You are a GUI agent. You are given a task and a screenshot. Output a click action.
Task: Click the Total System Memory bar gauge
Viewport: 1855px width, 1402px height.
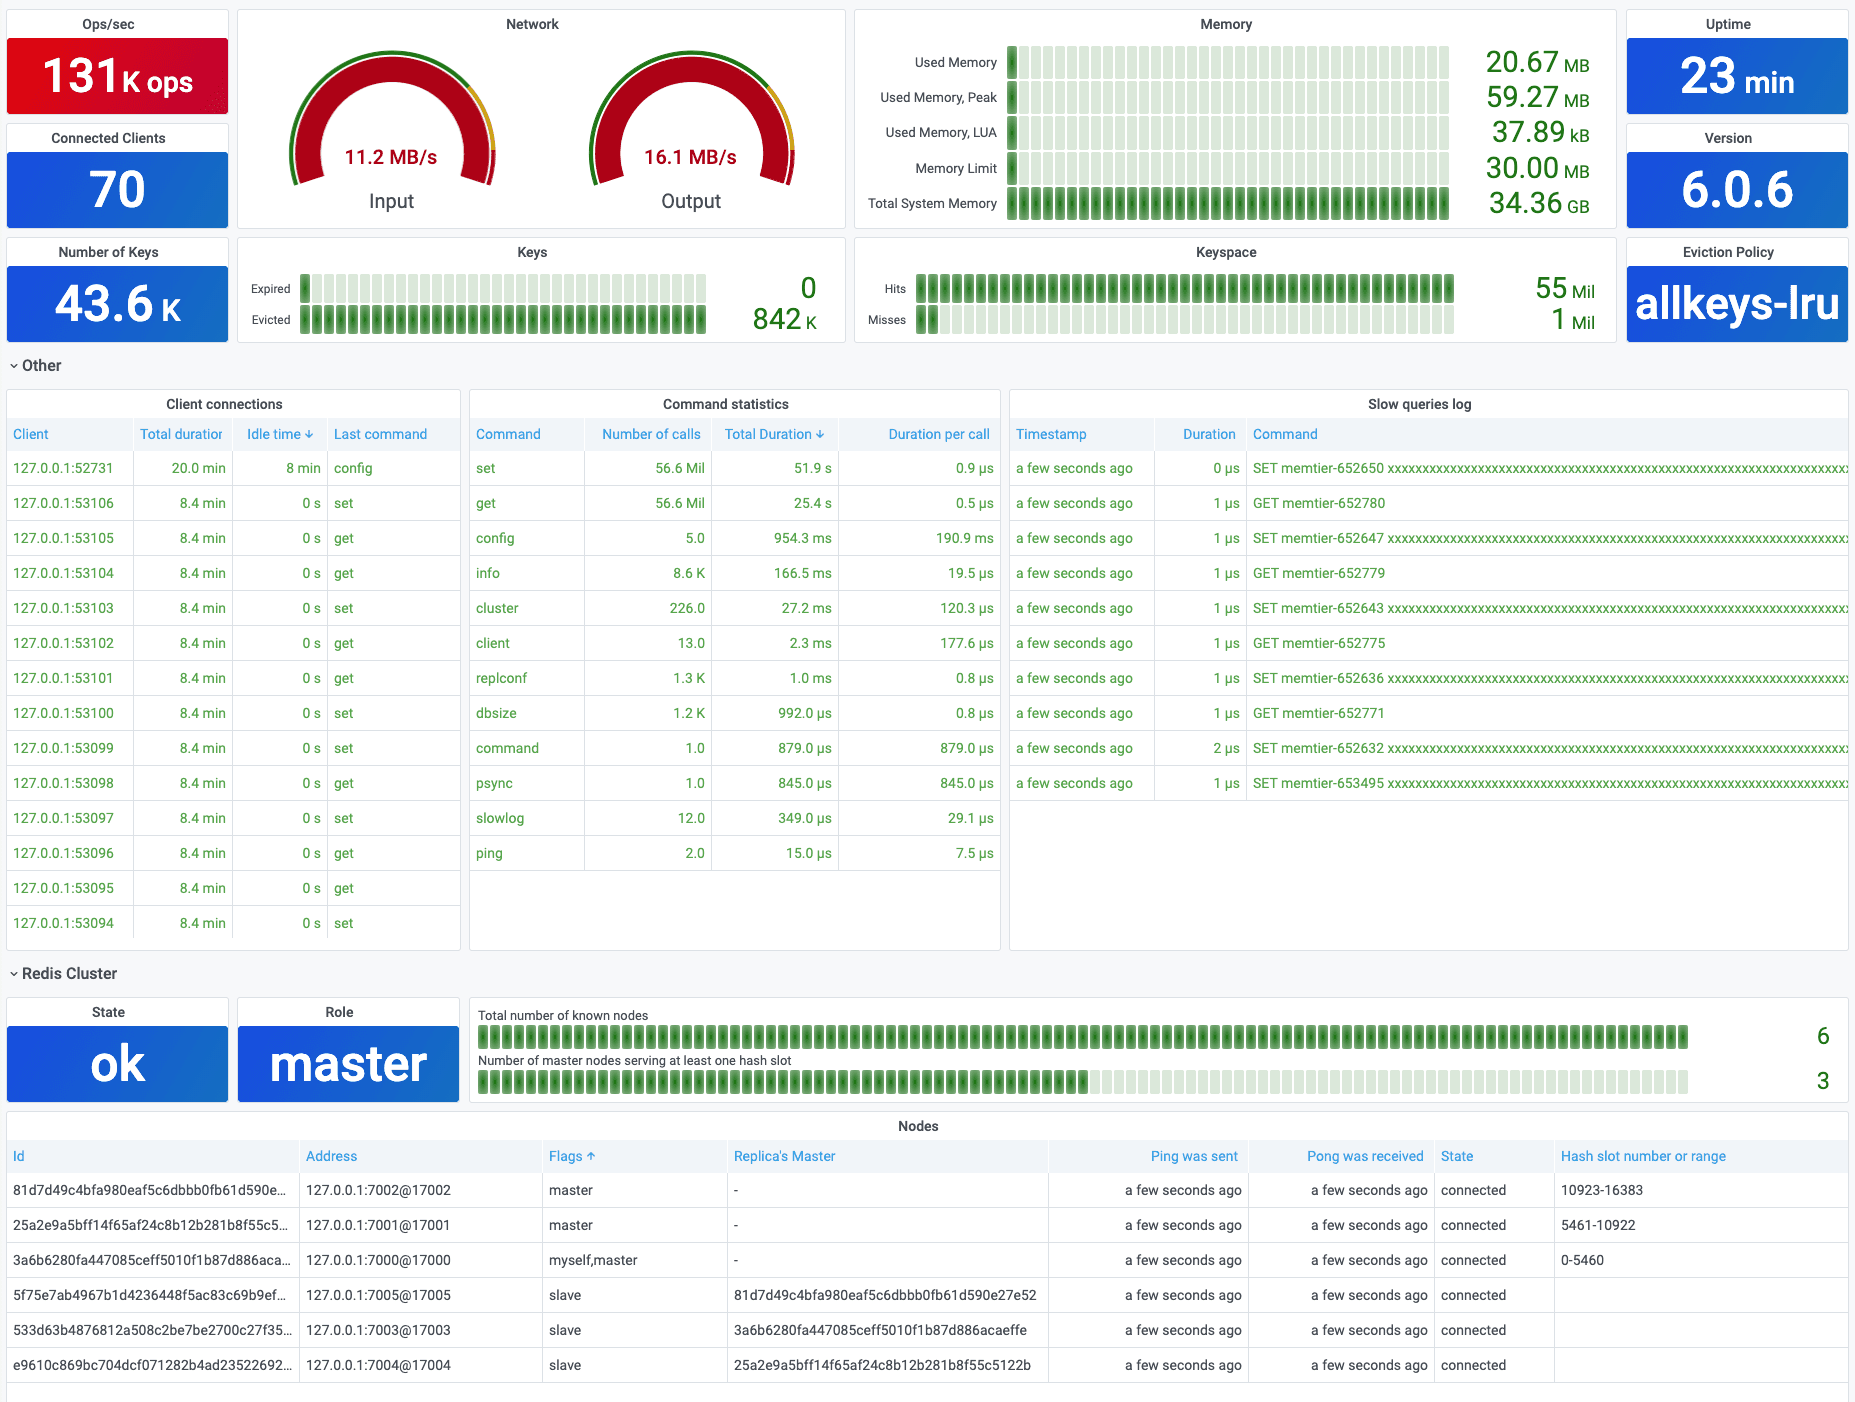(1228, 203)
